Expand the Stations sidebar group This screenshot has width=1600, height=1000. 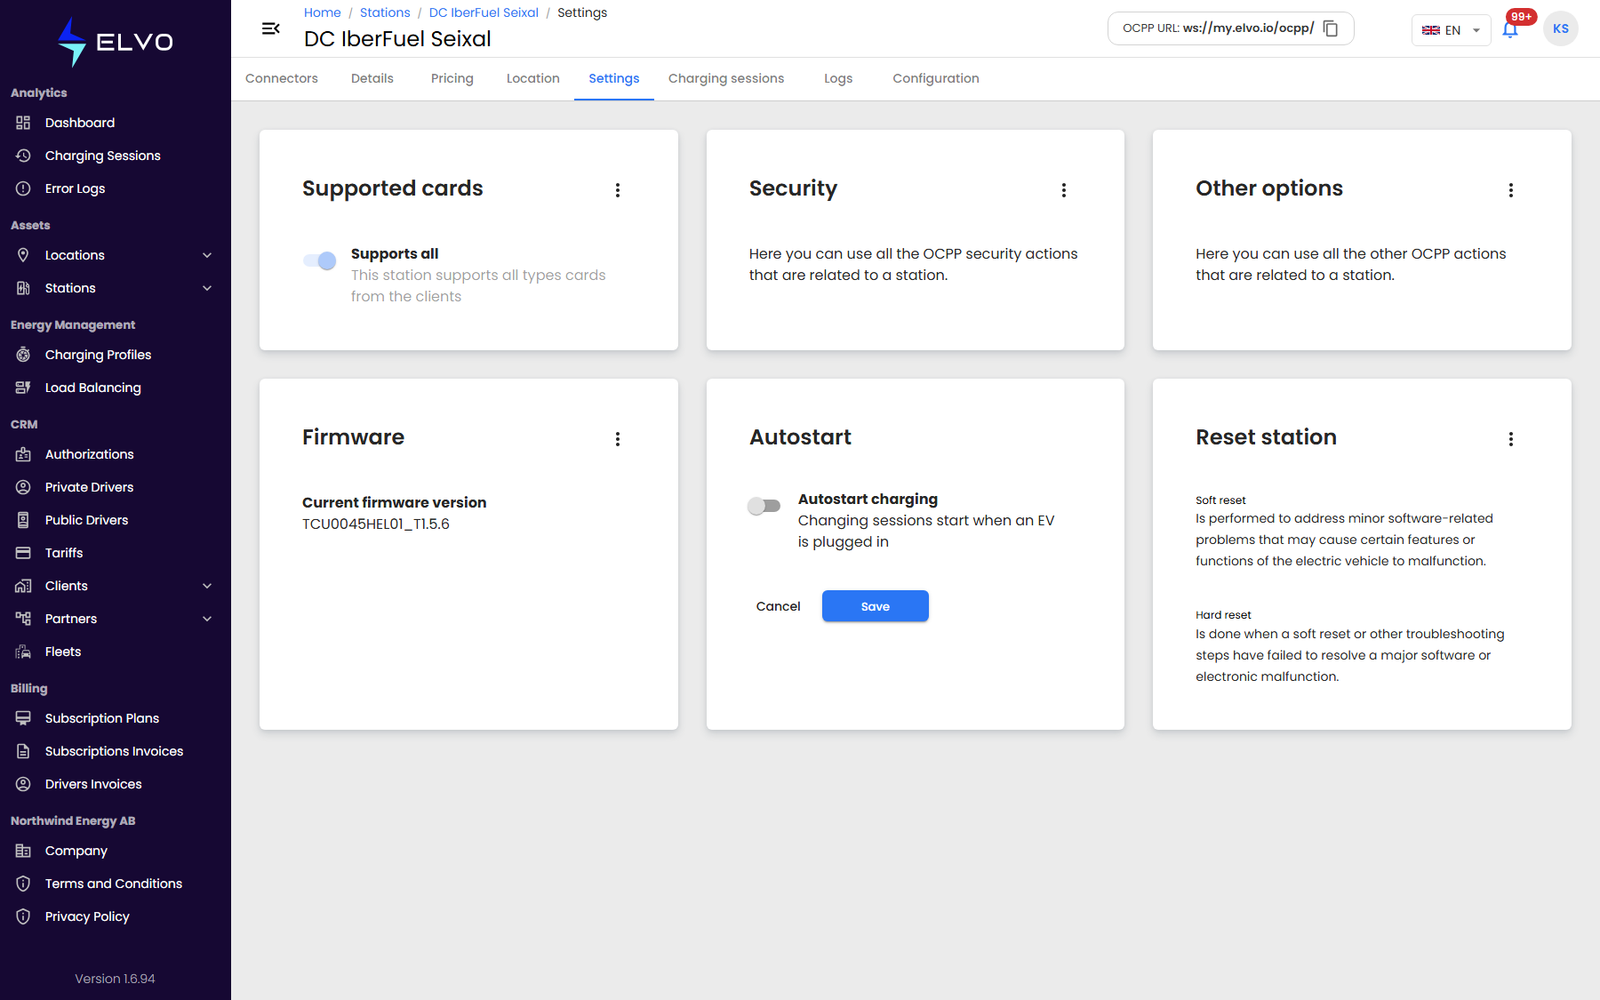click(207, 288)
